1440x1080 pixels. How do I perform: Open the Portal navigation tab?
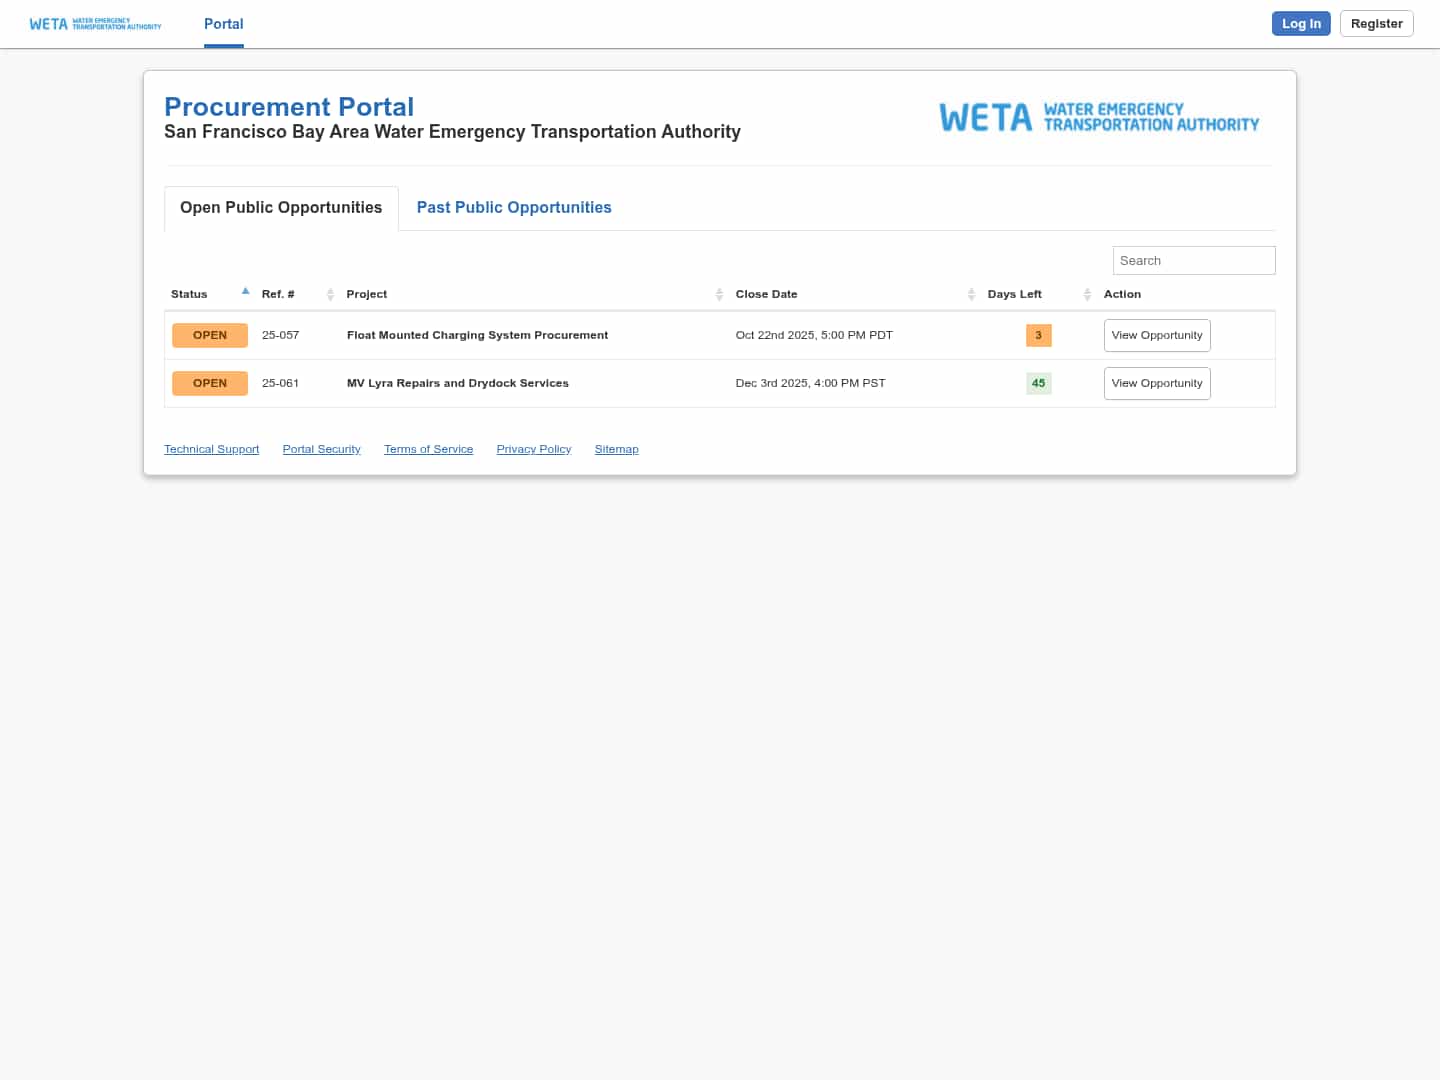(x=223, y=24)
